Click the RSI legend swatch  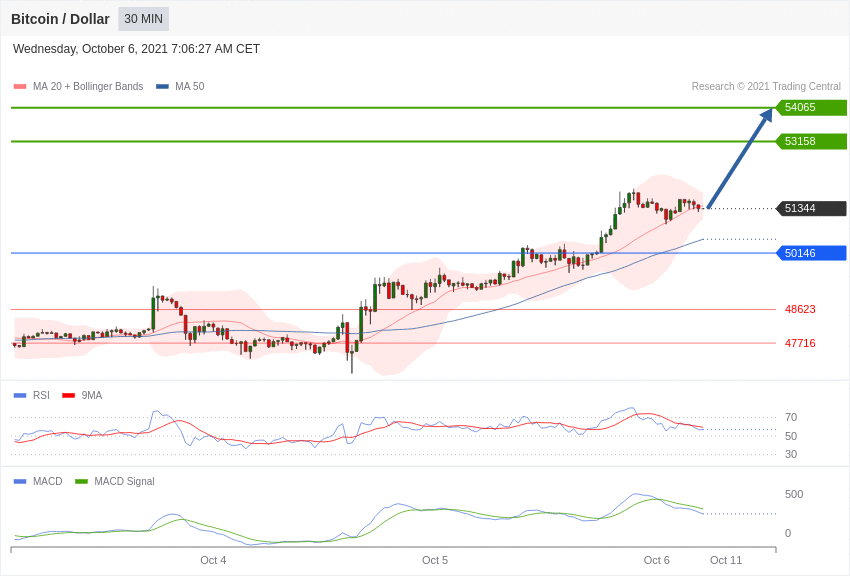20,396
